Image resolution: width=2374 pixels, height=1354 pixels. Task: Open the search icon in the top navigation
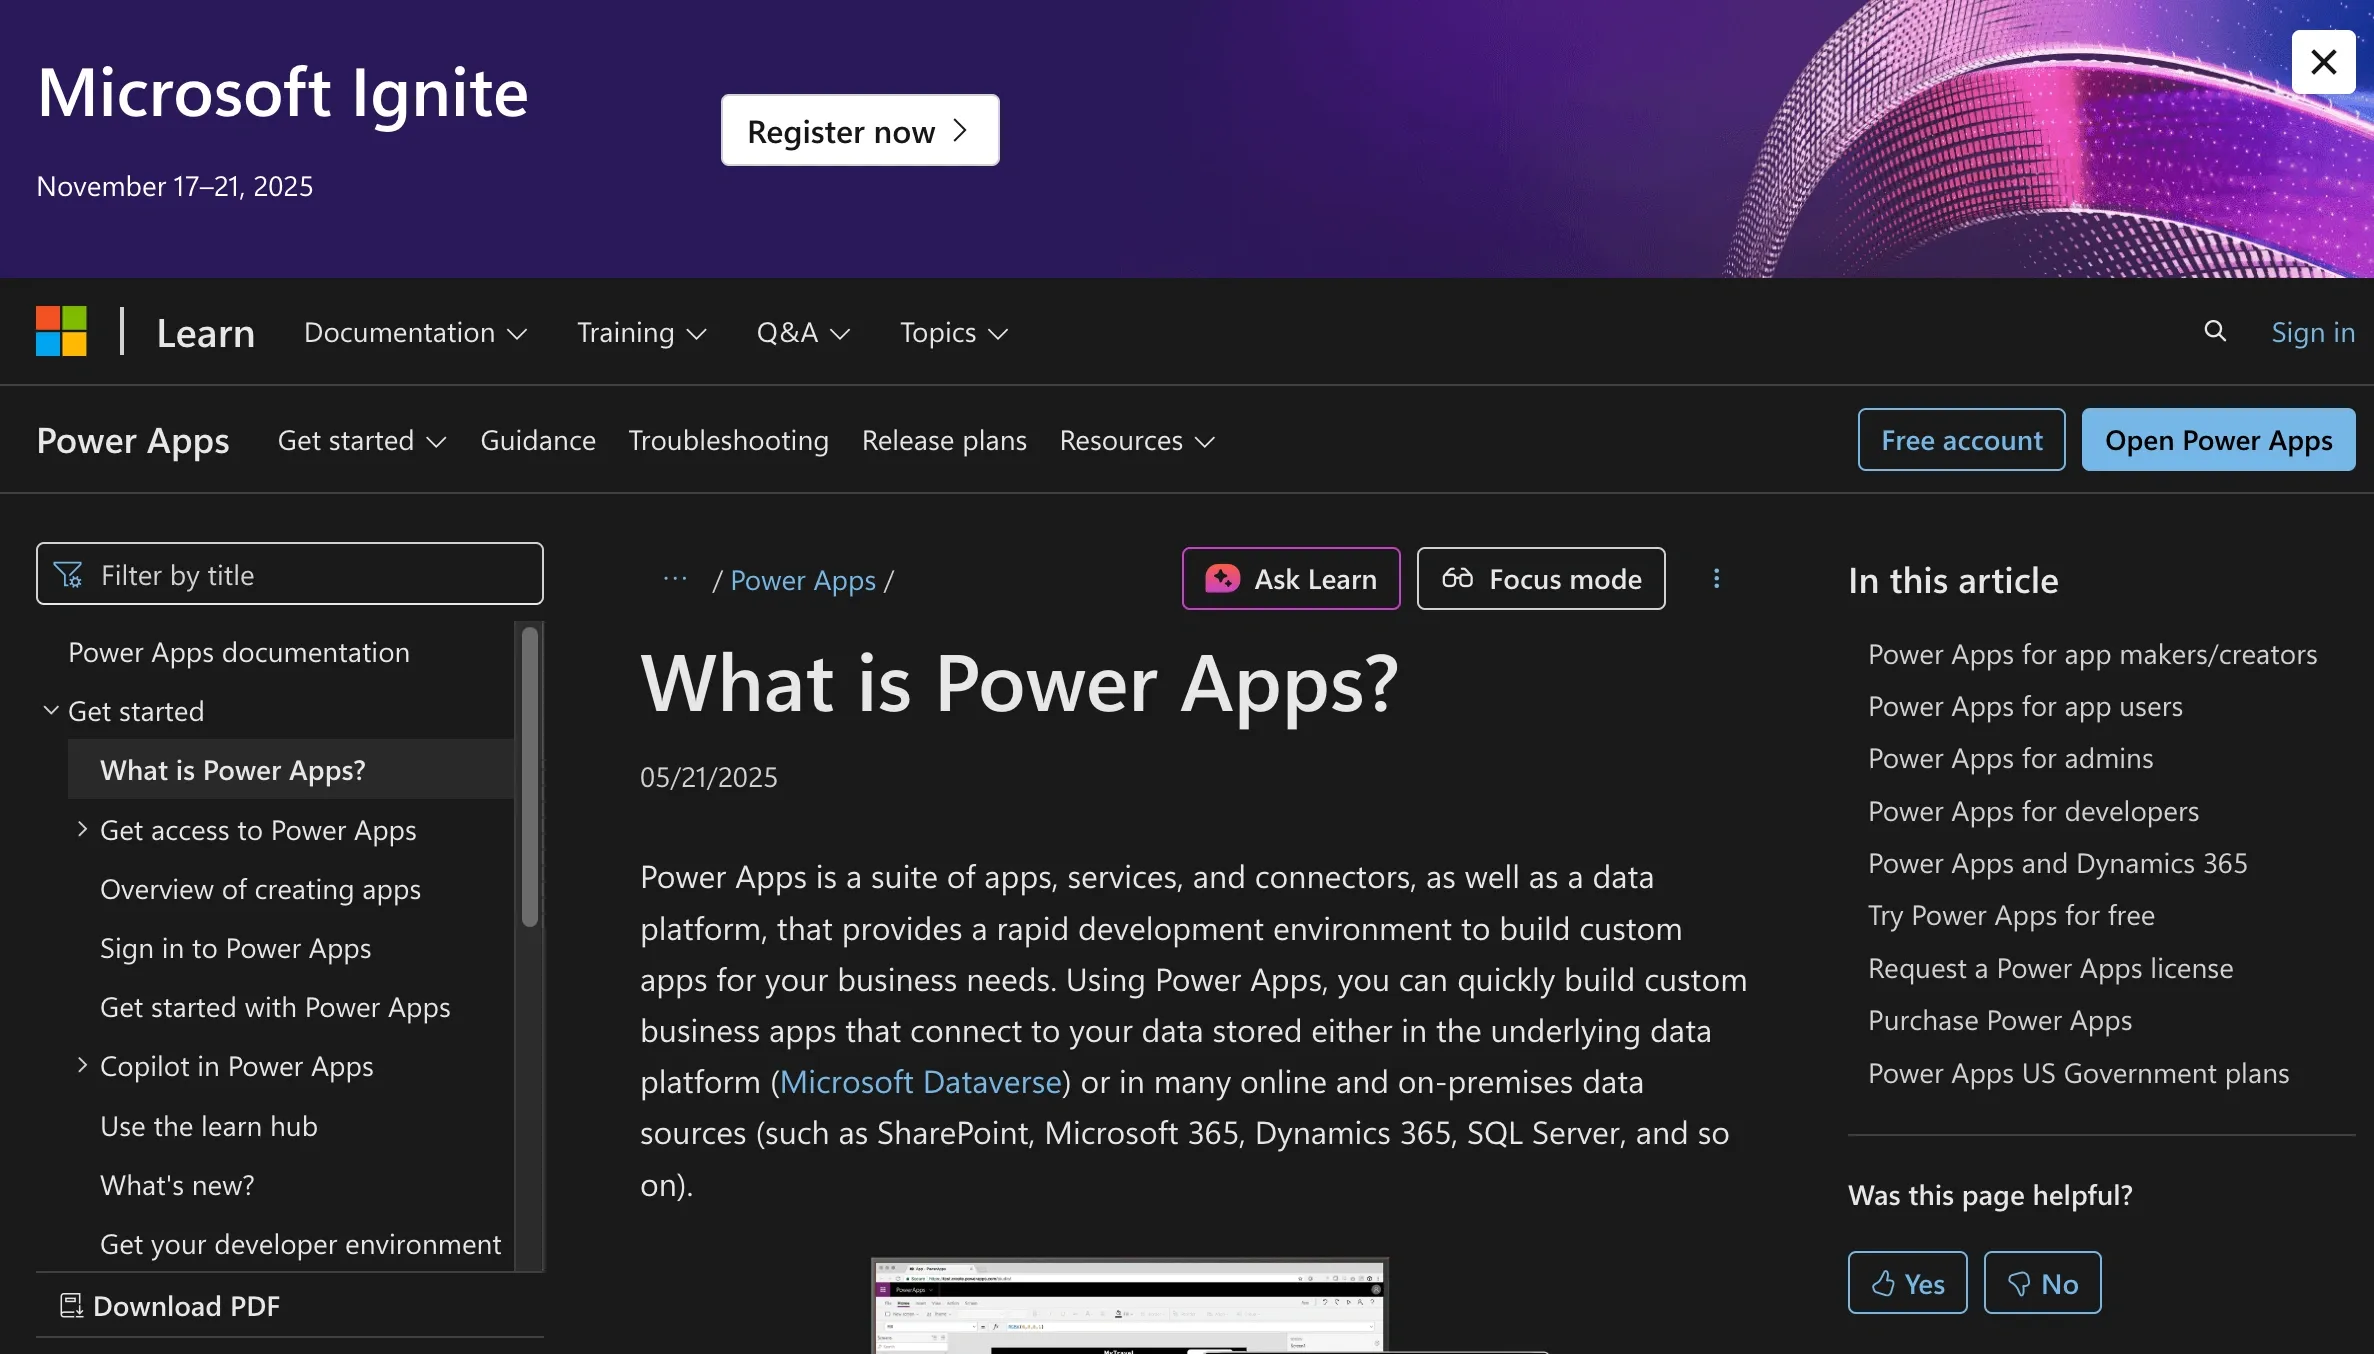(2214, 332)
